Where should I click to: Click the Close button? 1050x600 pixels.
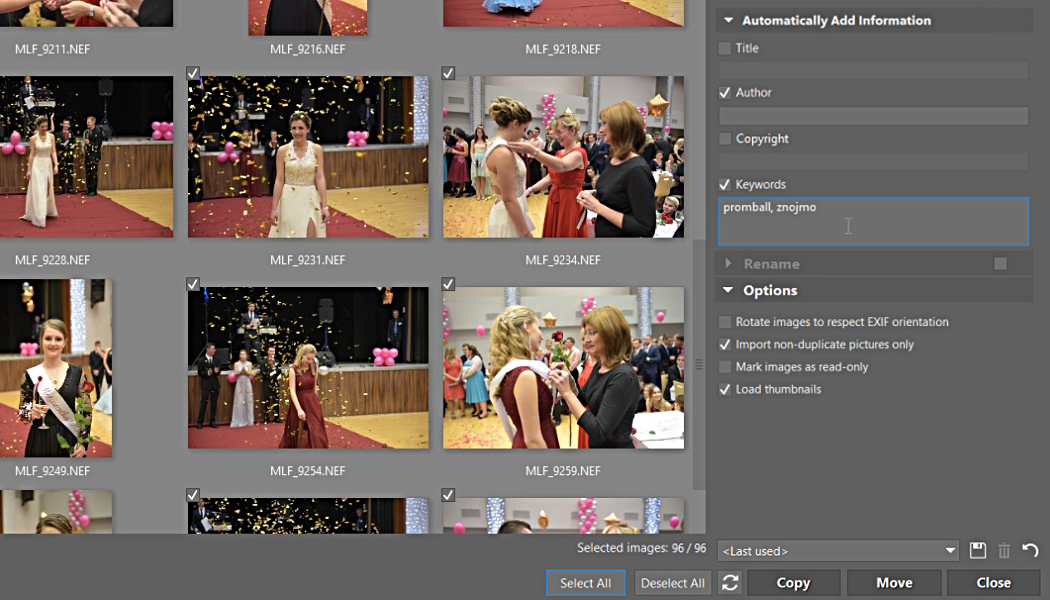994,583
